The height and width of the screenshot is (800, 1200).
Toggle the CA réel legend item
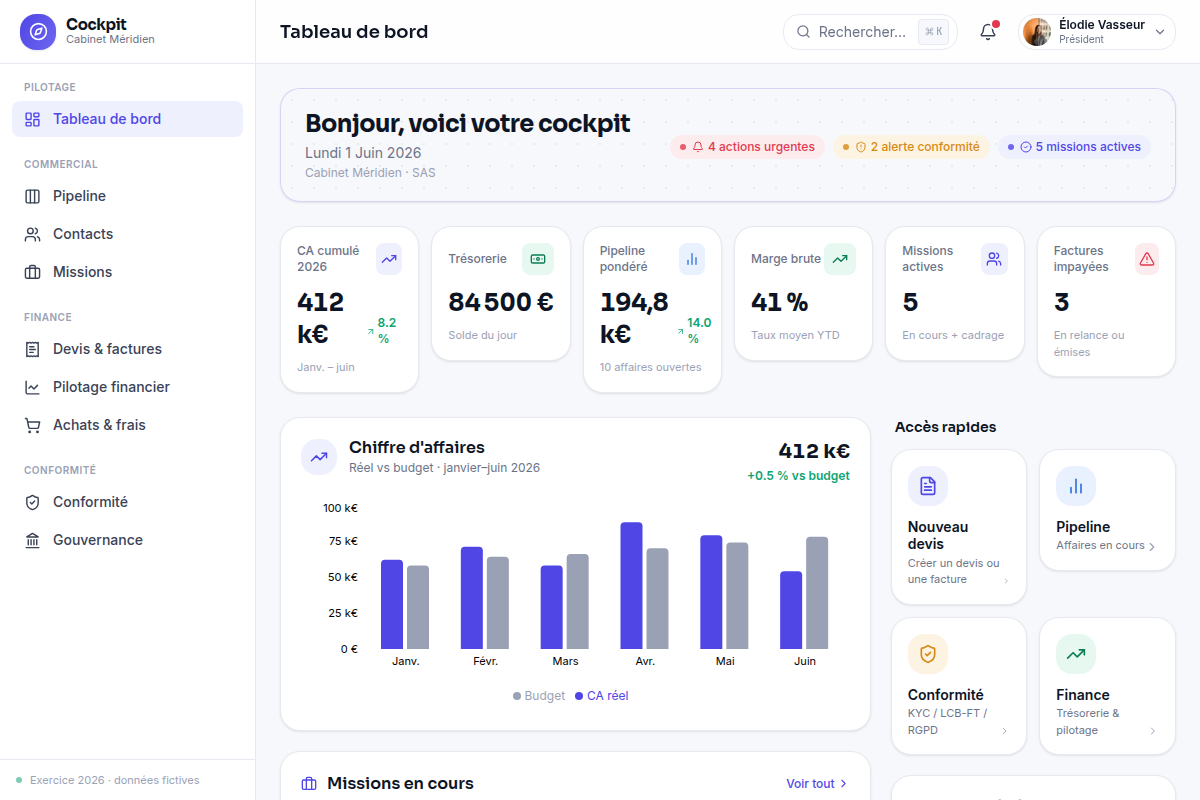pyautogui.click(x=602, y=696)
